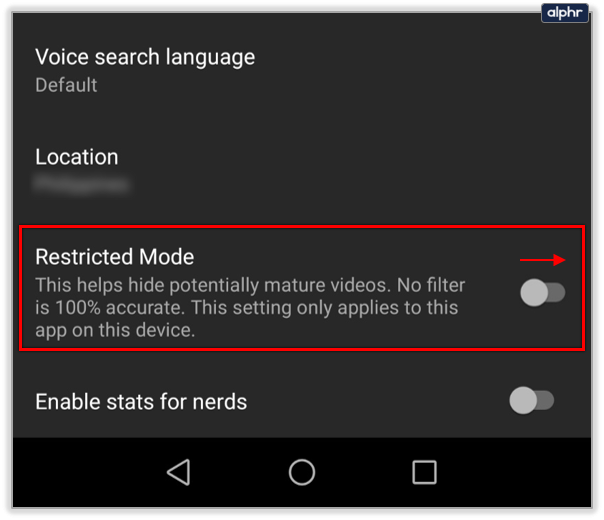Click the red arrow above the Restricted Mode switch

[x=542, y=260]
